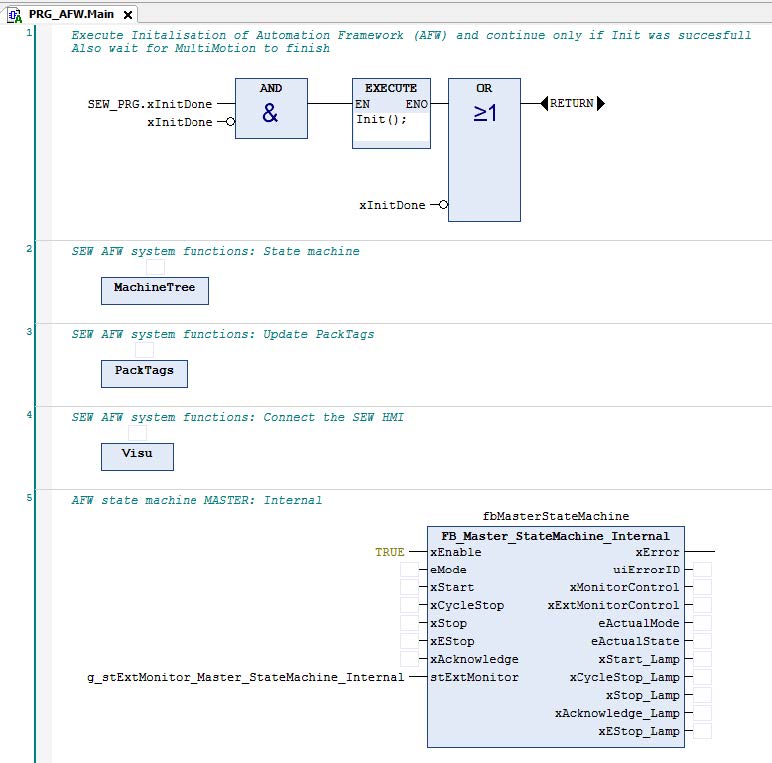The width and height of the screenshot is (772, 763).
Task: Click the program icon on PRG_AFW.Main tab
Action: click(x=15, y=15)
